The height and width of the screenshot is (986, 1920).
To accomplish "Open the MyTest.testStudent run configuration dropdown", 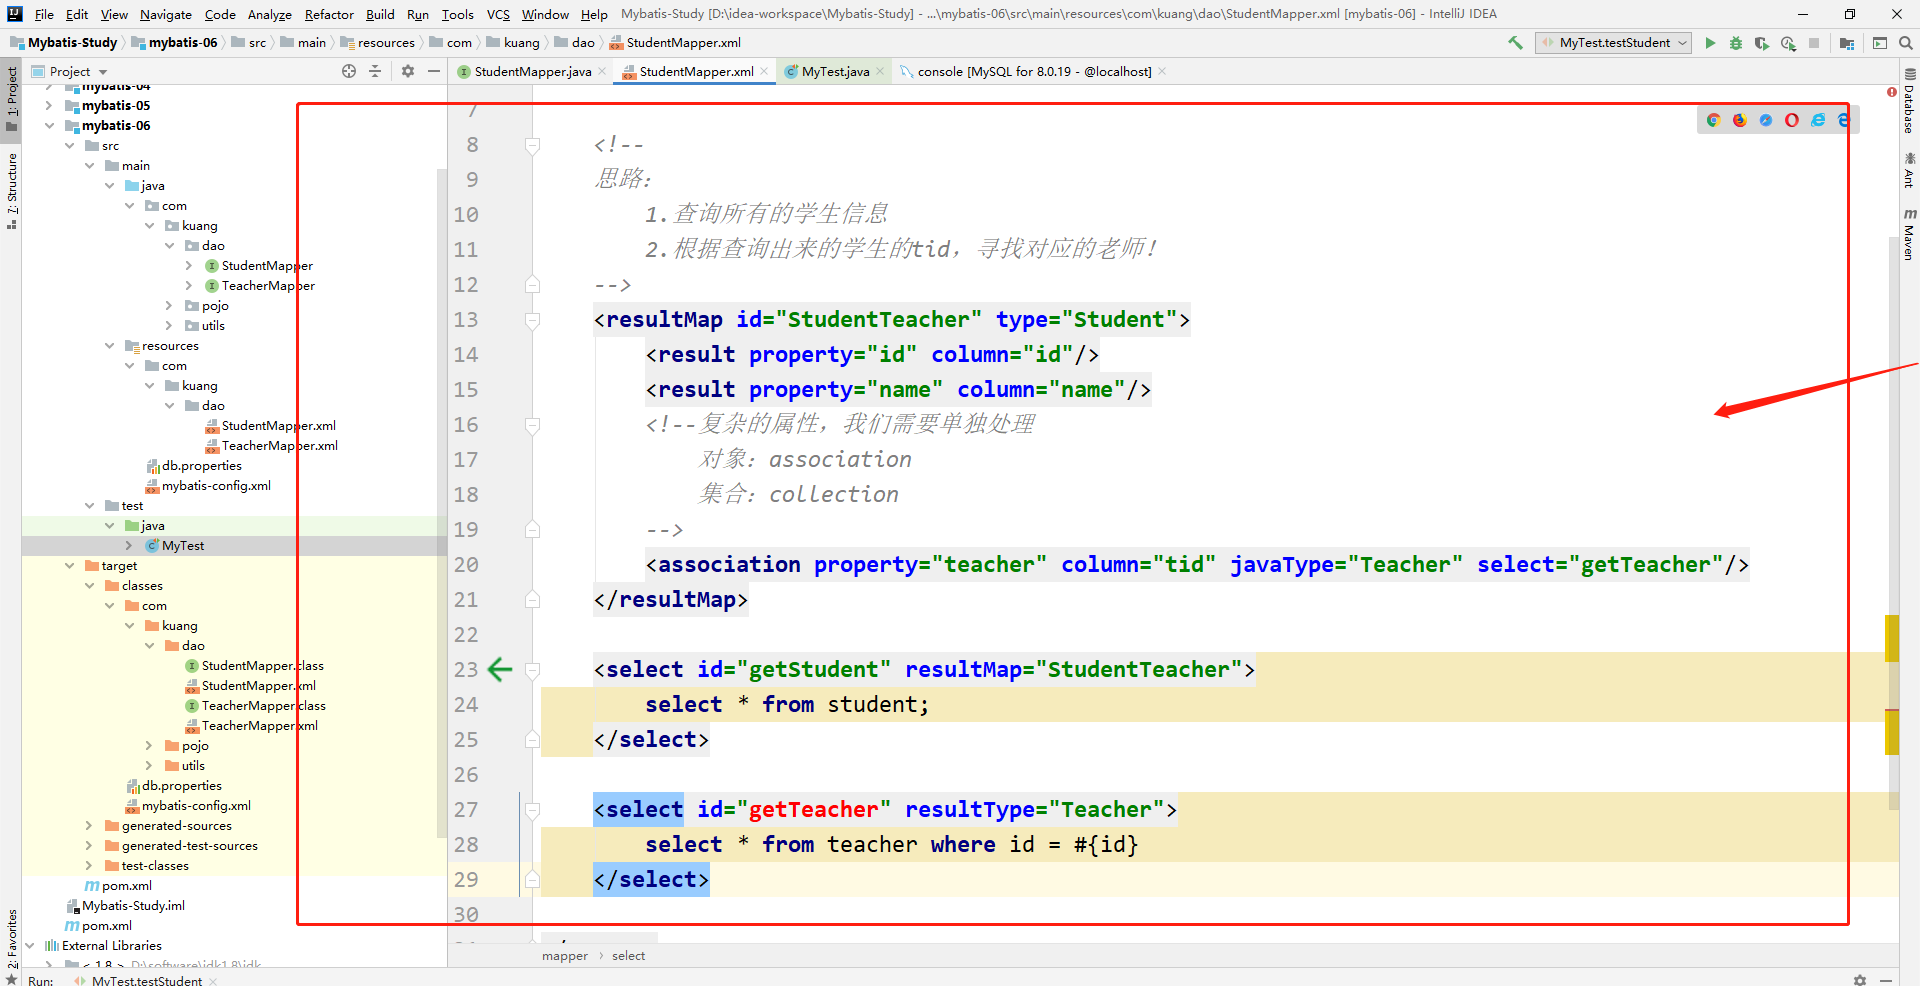I will point(1612,43).
